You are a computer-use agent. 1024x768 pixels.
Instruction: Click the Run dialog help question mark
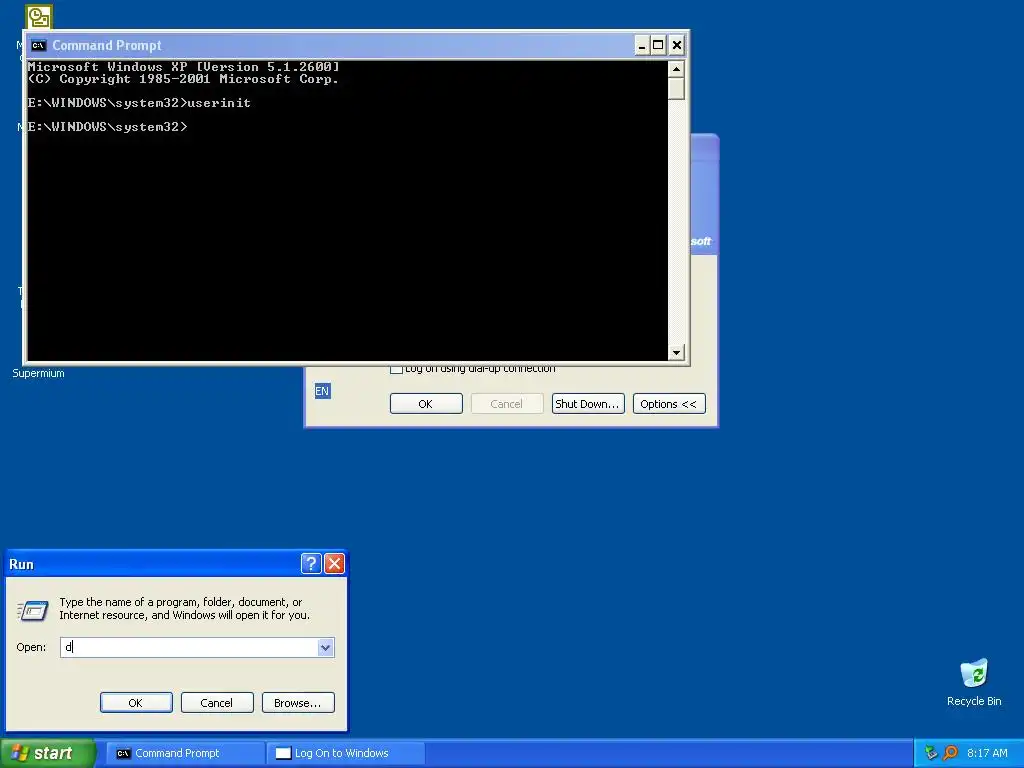[311, 564]
